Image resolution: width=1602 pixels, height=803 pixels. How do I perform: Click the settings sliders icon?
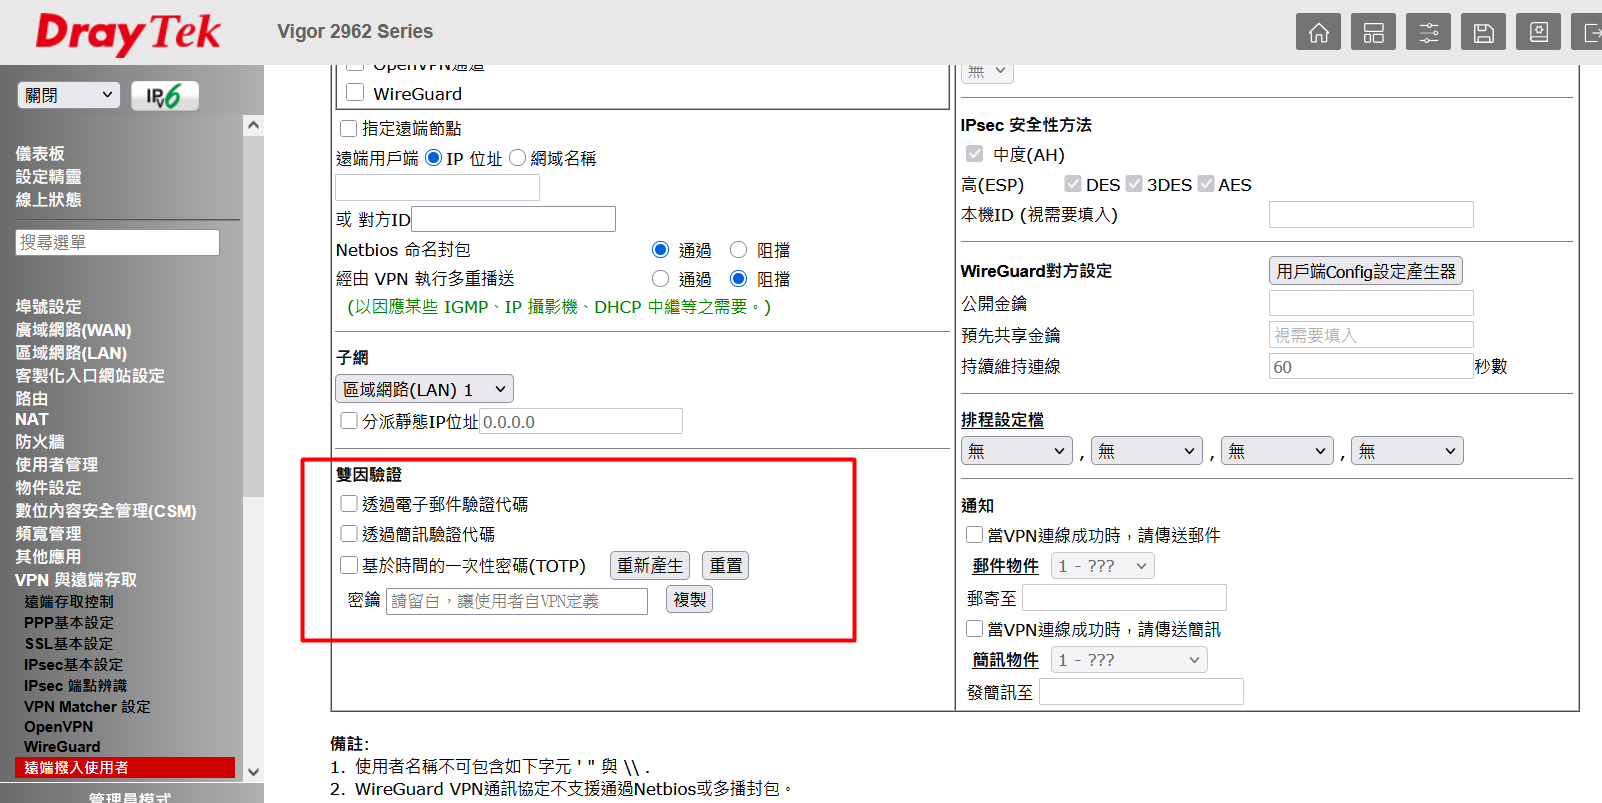pos(1428,32)
